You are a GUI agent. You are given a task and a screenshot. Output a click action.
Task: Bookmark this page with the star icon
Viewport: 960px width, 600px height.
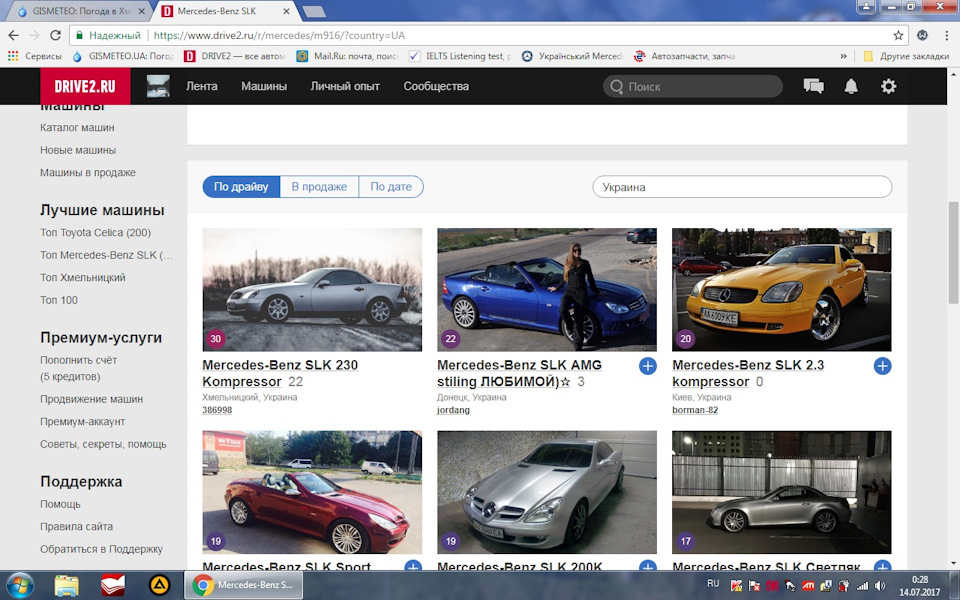[898, 36]
